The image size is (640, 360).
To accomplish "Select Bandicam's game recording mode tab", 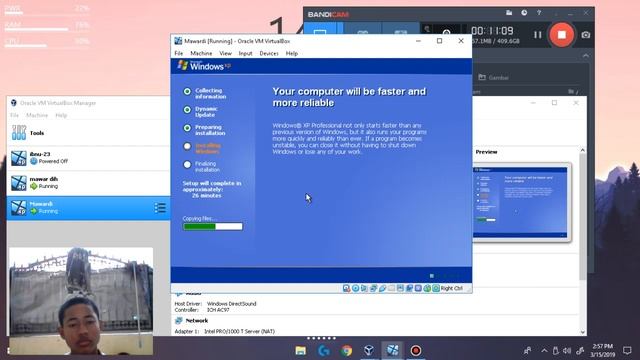I will (363, 29).
